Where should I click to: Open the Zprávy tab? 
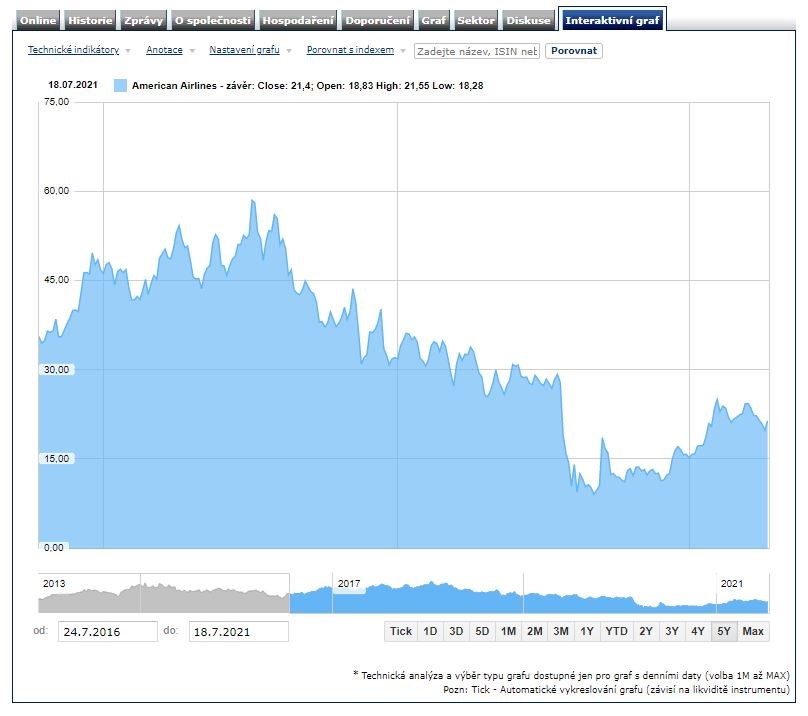[142, 20]
